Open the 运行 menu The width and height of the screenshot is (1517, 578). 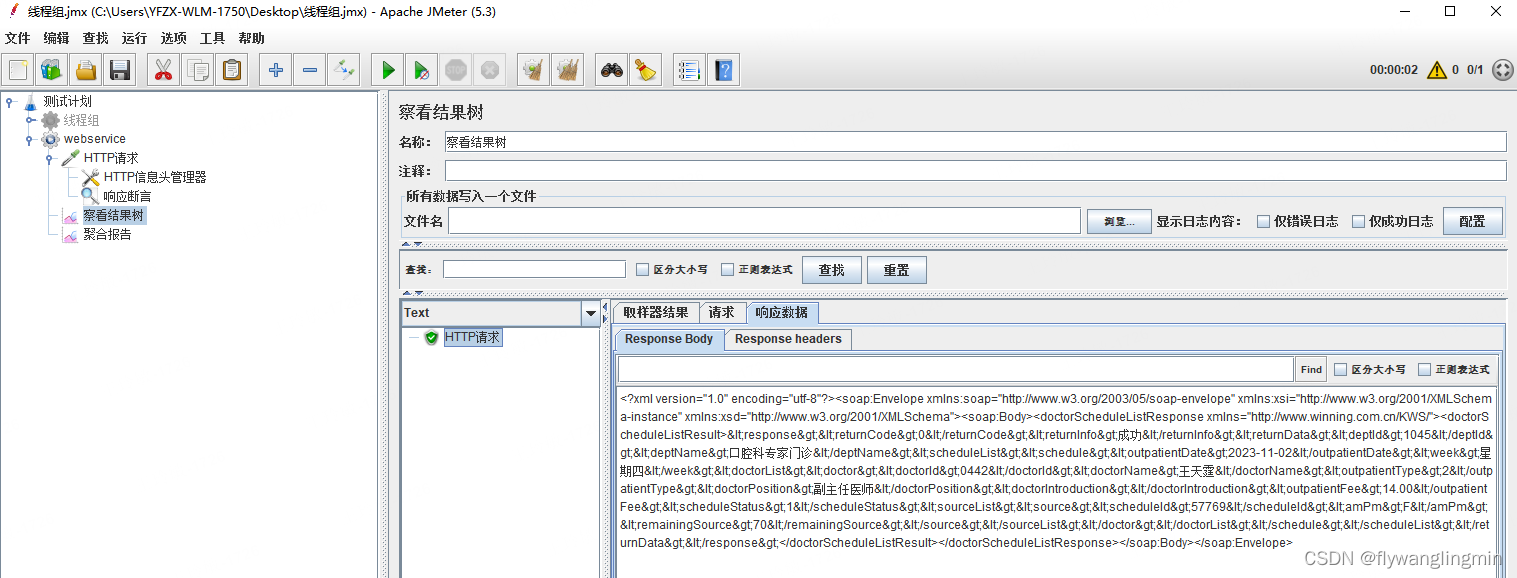[x=133, y=38]
